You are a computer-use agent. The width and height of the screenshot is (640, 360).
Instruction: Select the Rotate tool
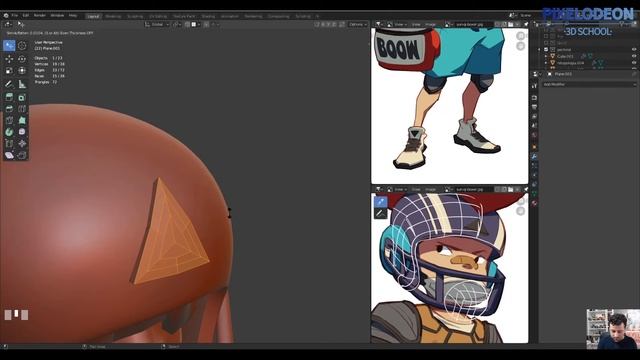[x=22, y=59]
